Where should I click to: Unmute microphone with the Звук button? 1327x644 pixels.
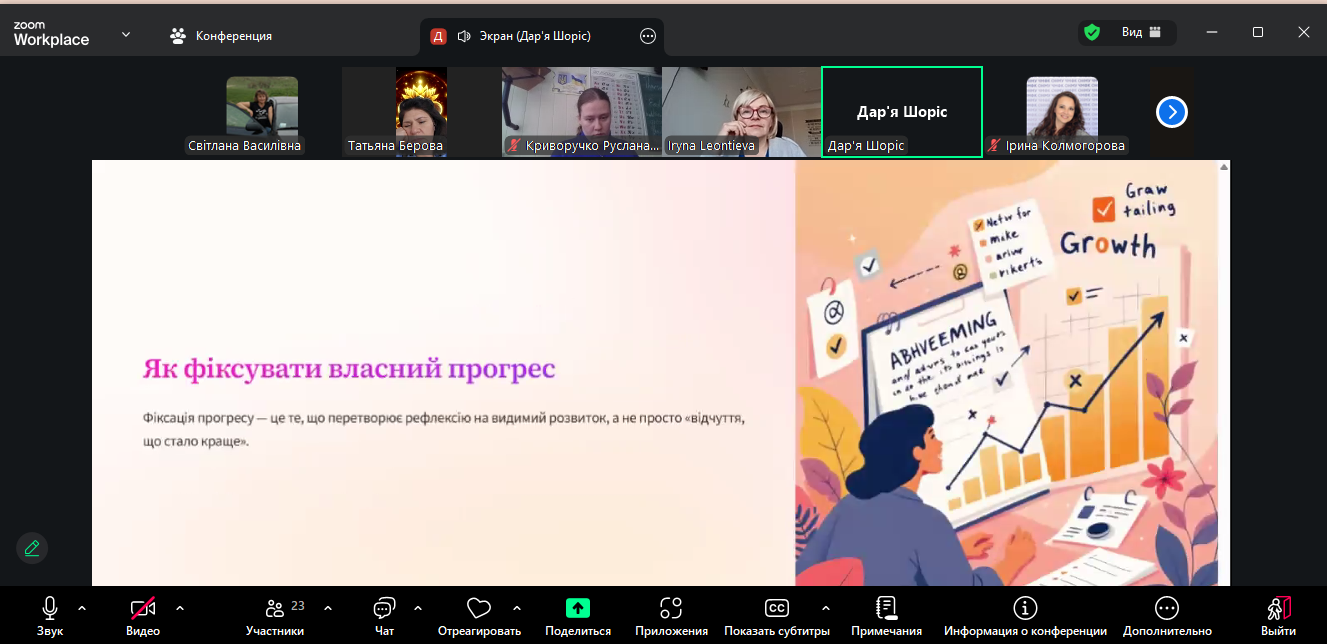click(50, 609)
